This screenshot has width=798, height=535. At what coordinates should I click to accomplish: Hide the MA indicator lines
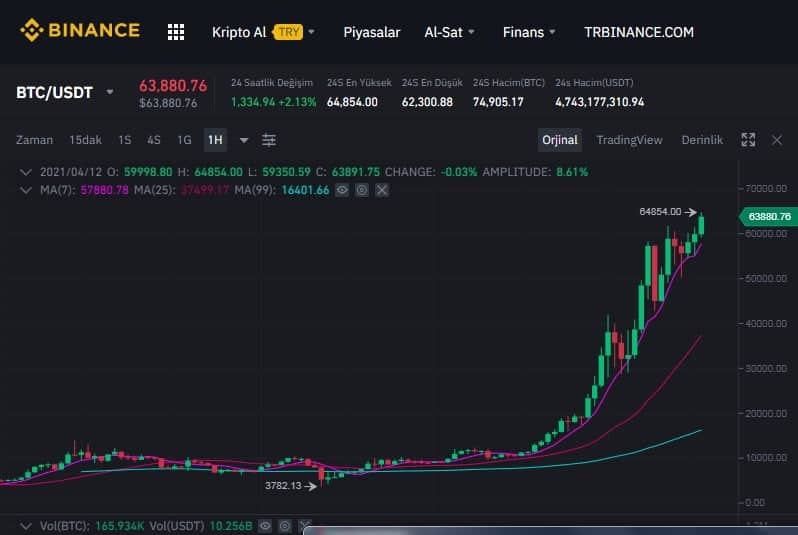click(x=343, y=190)
